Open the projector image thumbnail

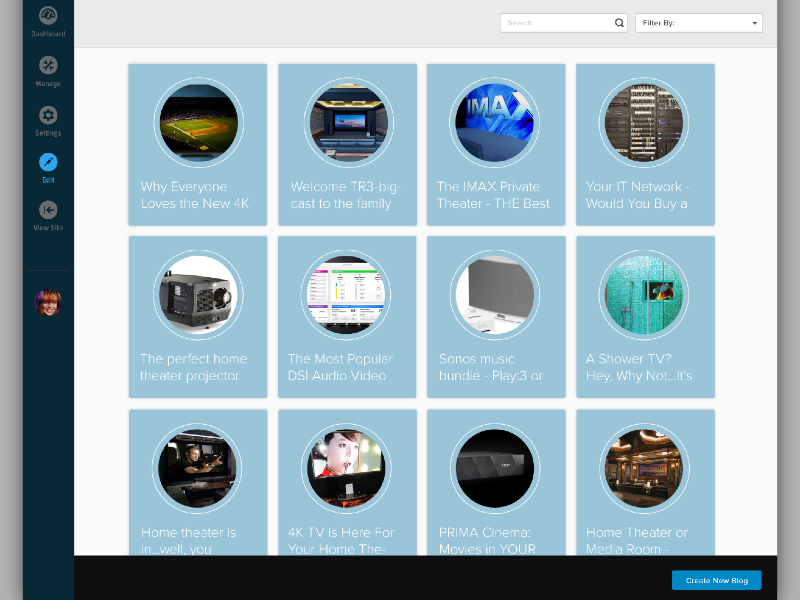tap(198, 295)
